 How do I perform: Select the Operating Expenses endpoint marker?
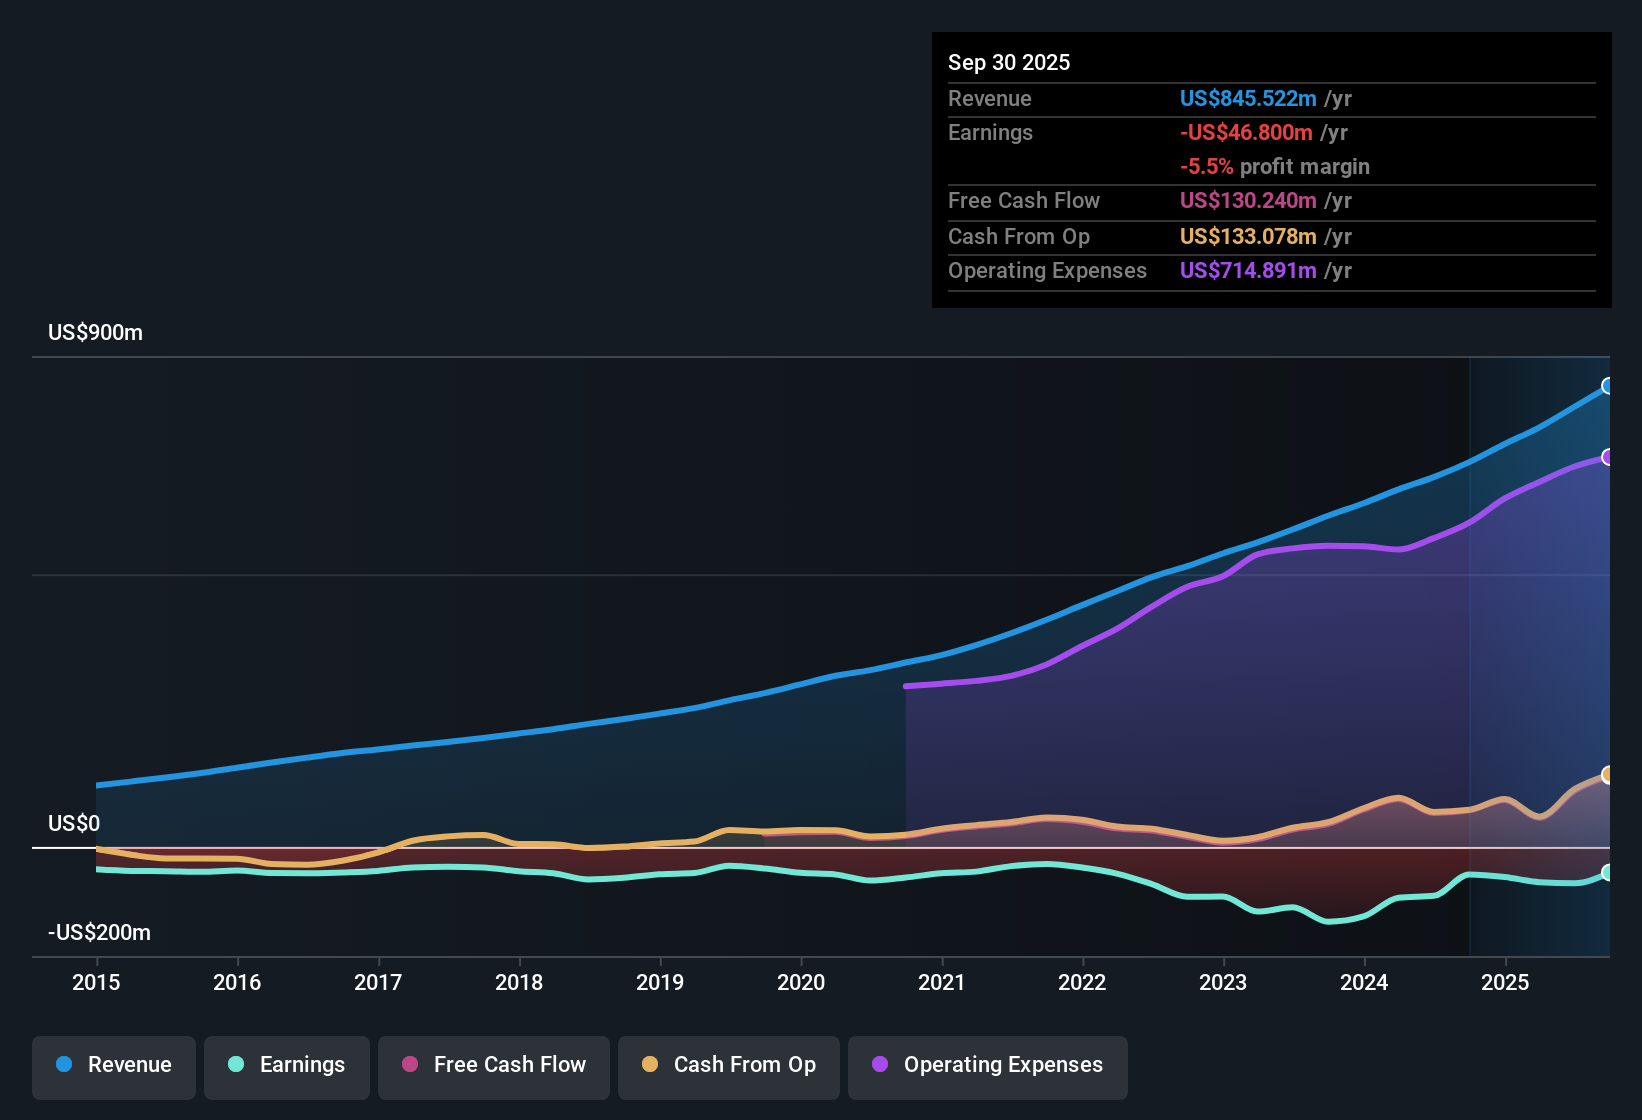pos(1608,457)
